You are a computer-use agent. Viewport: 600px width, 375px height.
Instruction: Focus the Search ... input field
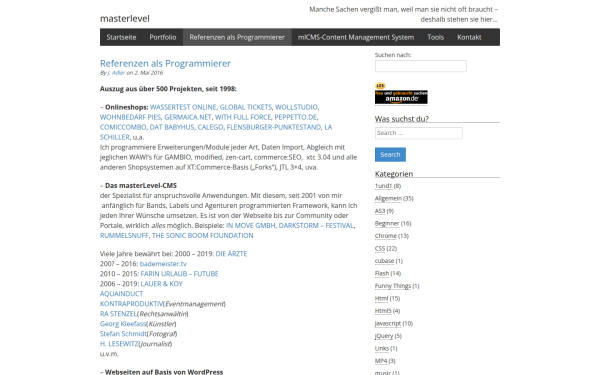point(419,133)
